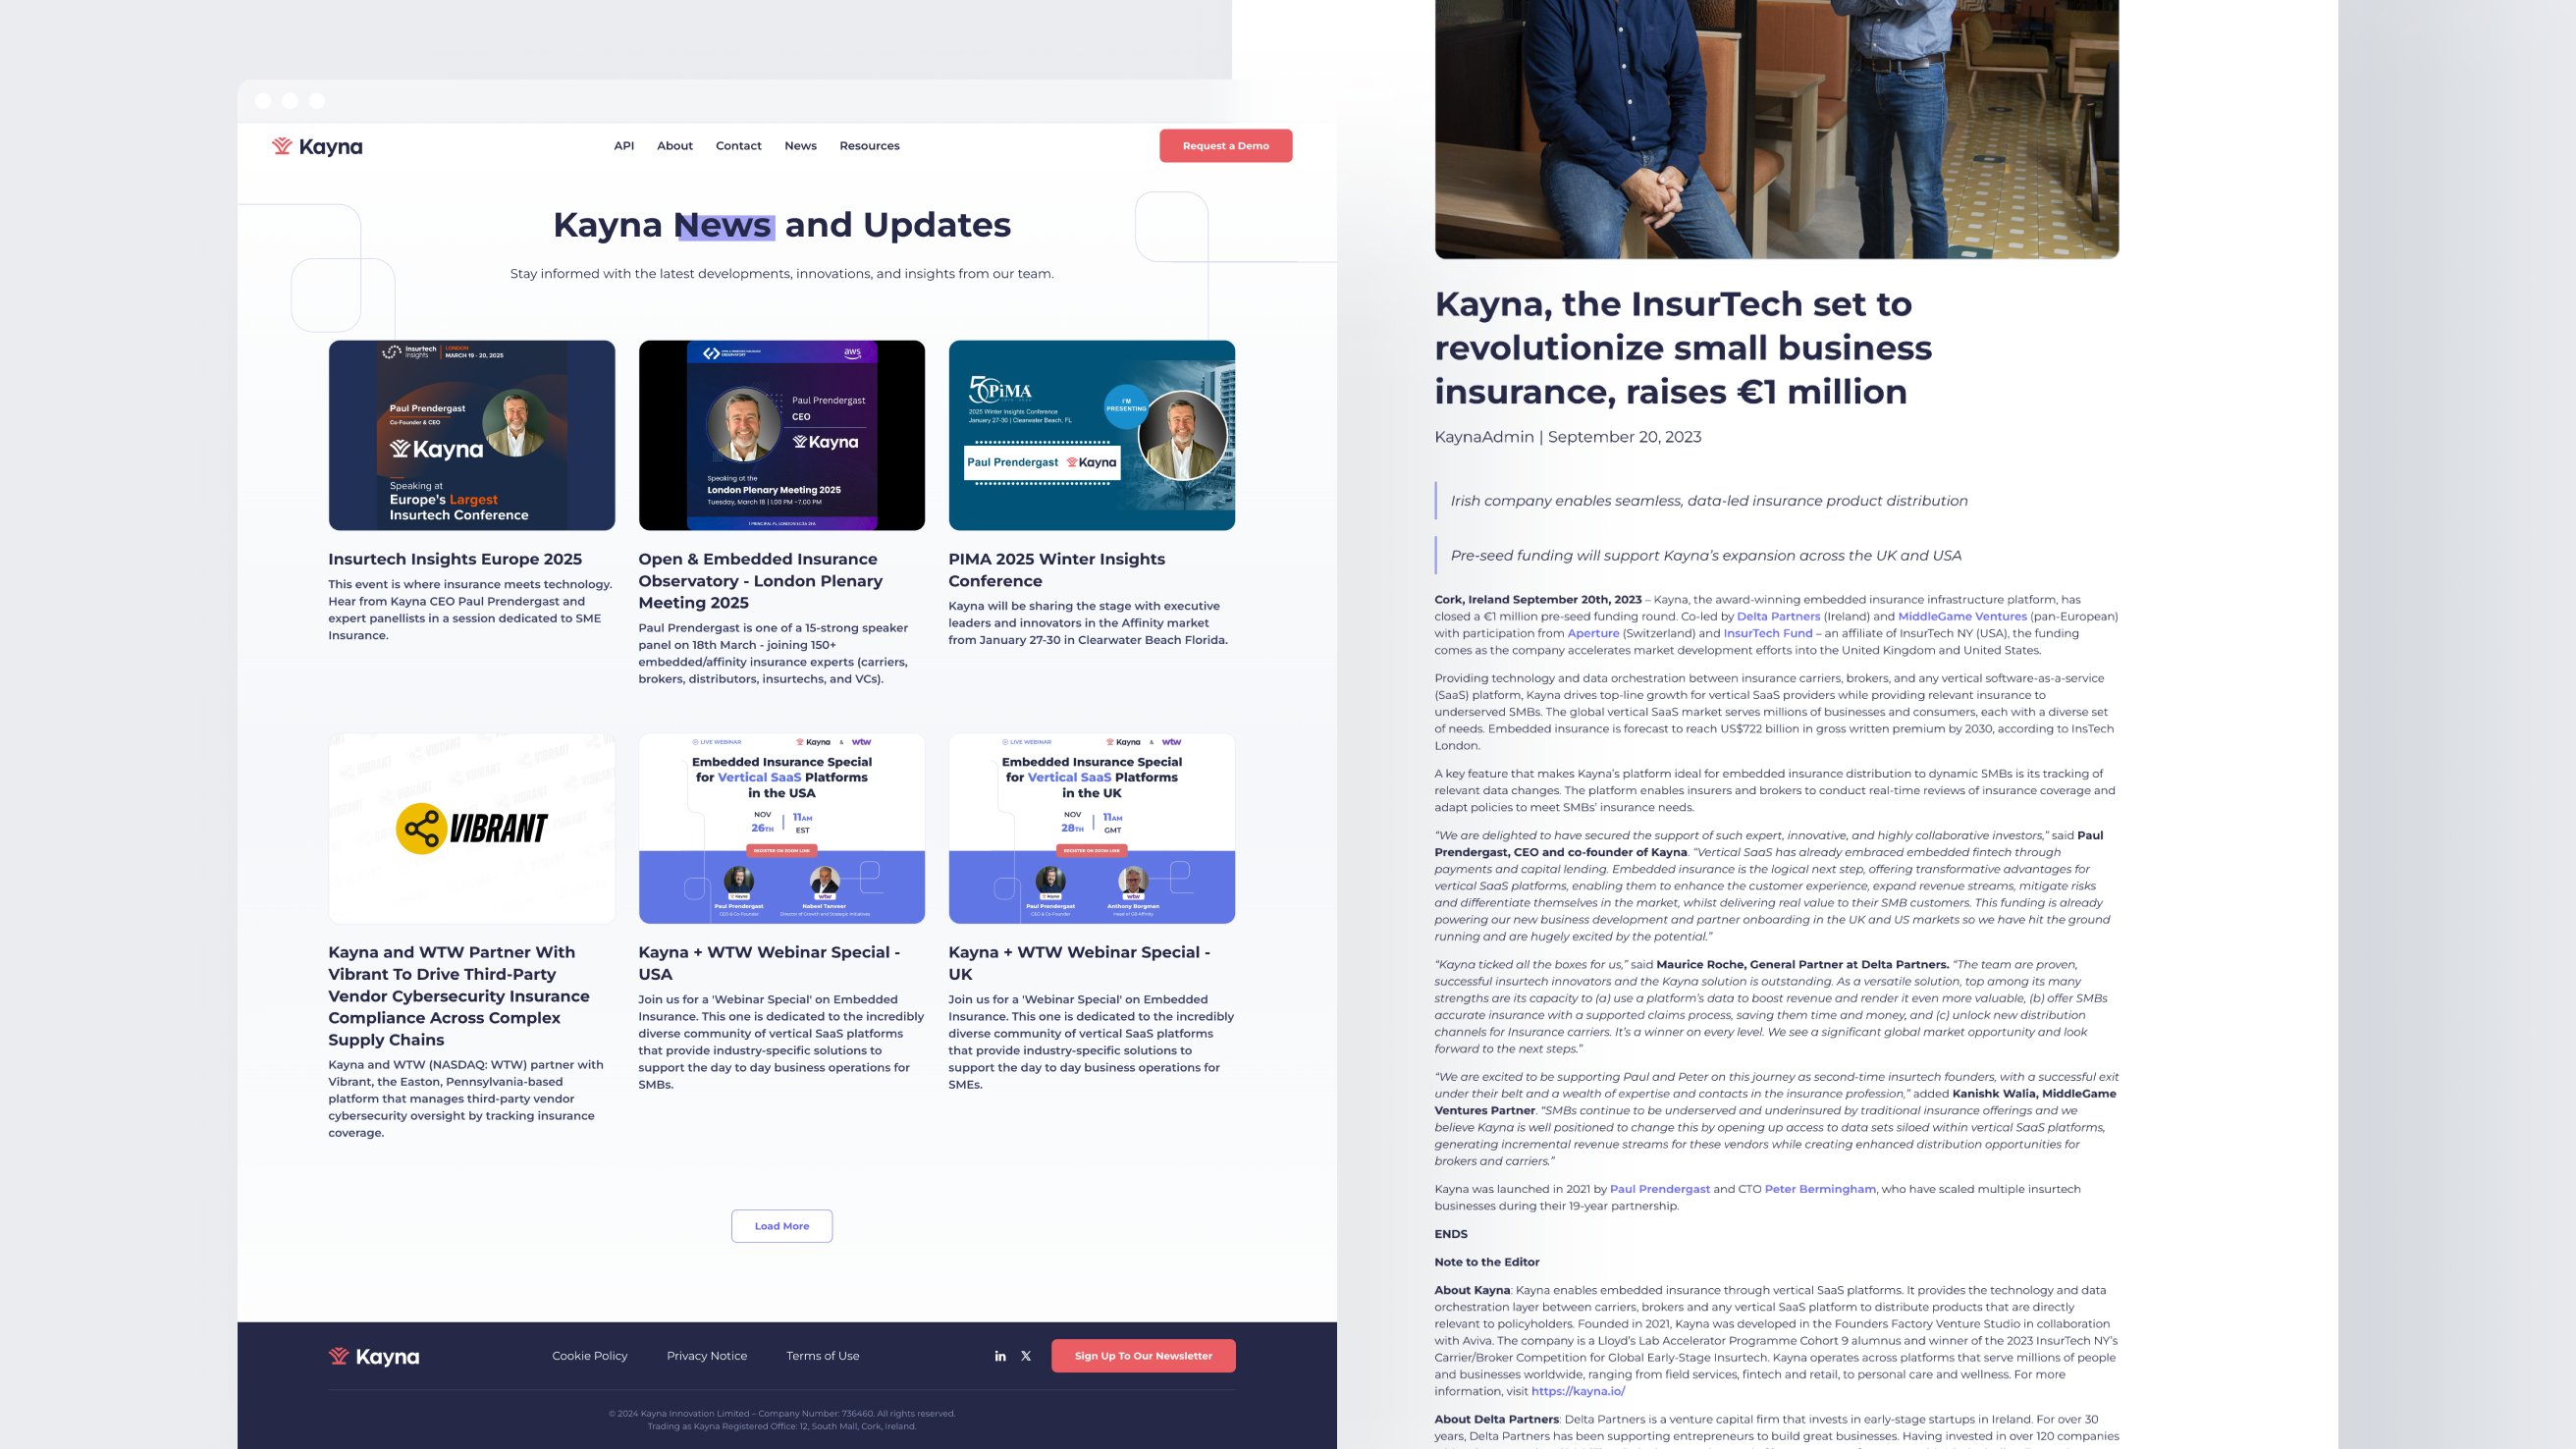Open Resources navigation item
2576x1449 pixels.
tap(869, 146)
